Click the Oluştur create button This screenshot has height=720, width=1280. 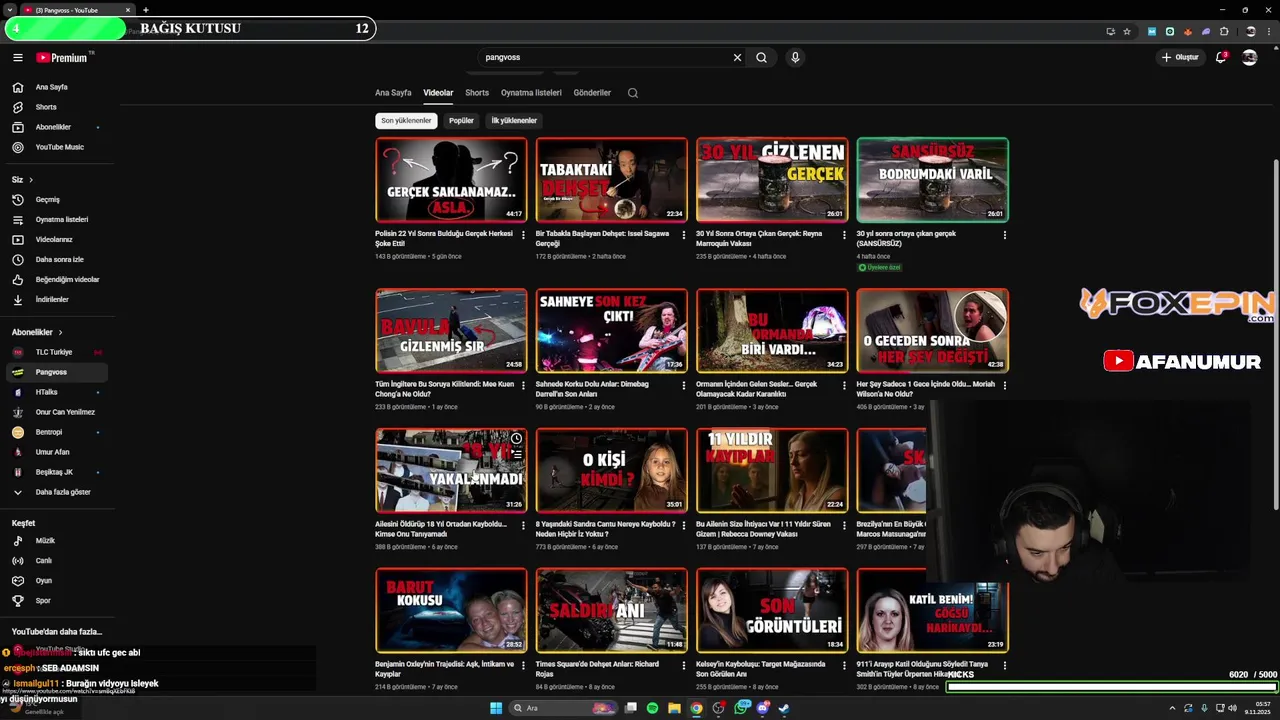tap(1180, 58)
